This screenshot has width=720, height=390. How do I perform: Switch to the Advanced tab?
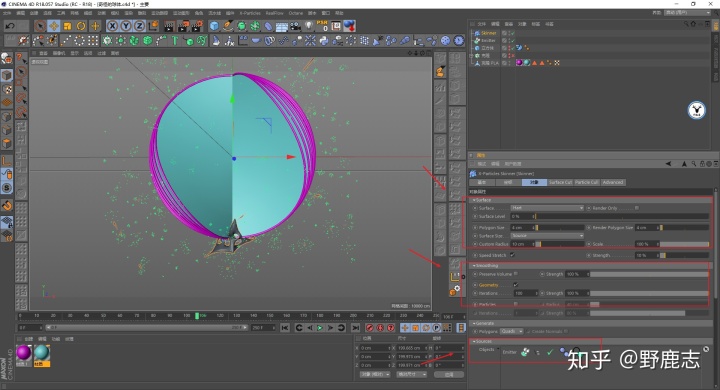613,182
